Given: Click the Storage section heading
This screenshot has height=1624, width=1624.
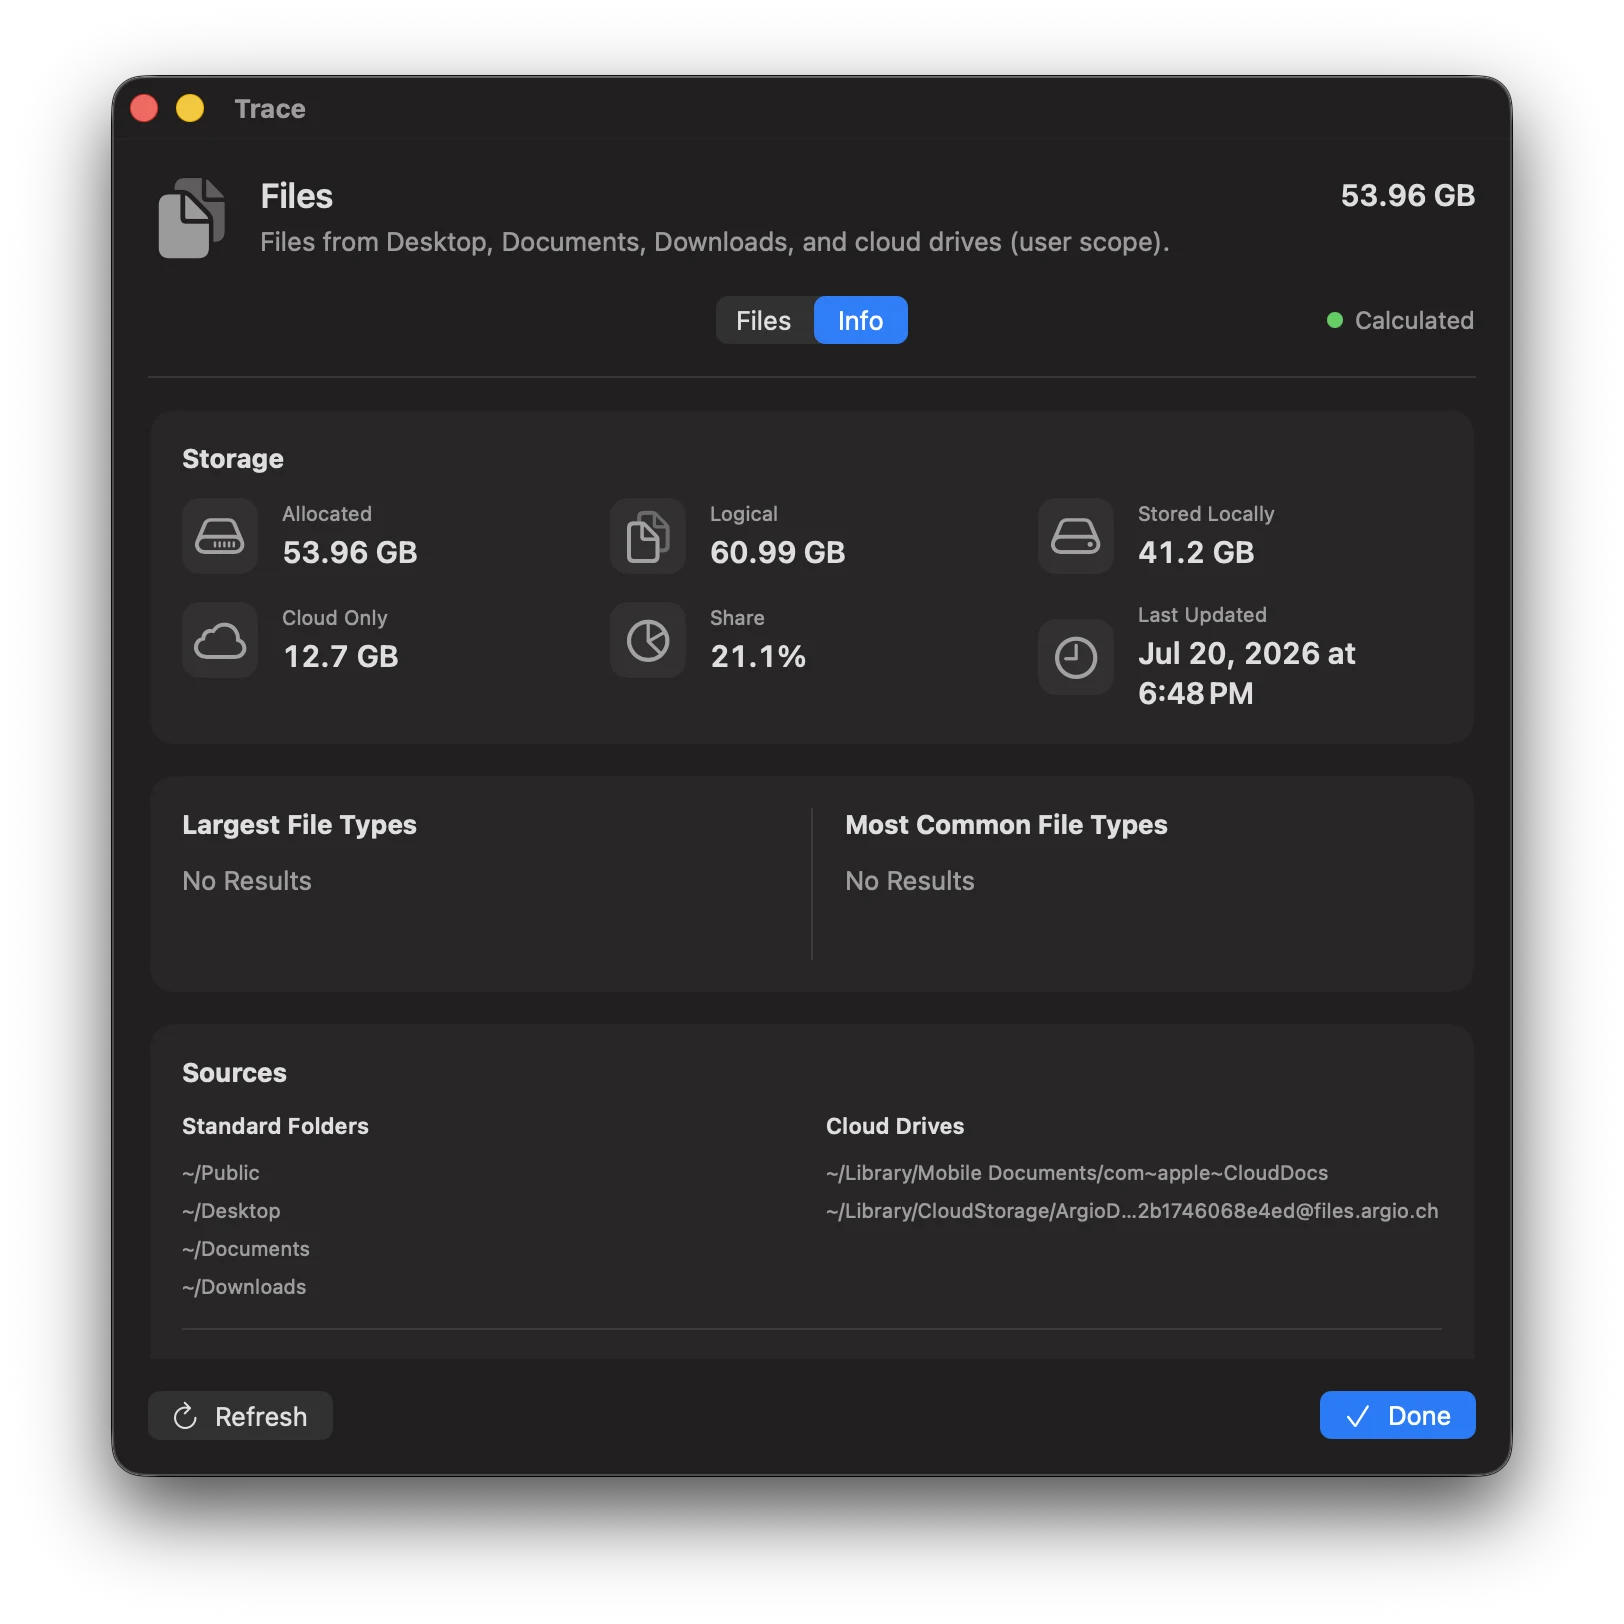Looking at the screenshot, I should click(233, 459).
